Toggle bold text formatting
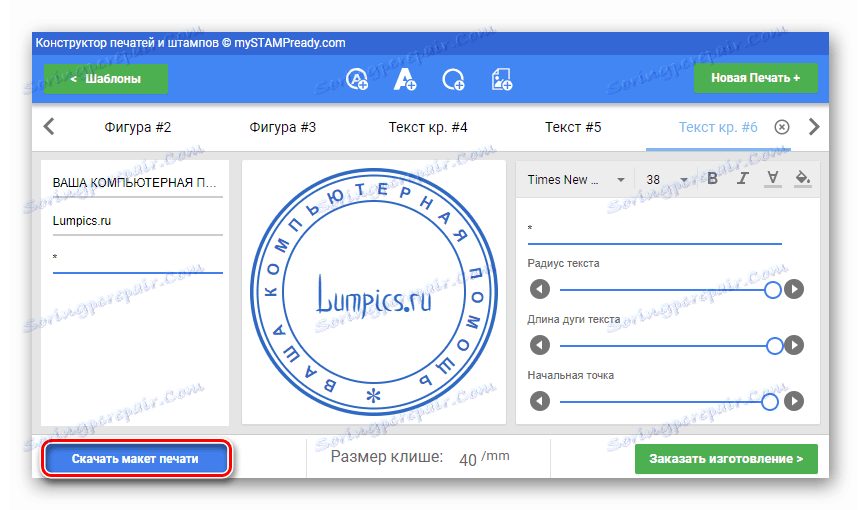Screen dimensions: 861x510 point(712,178)
